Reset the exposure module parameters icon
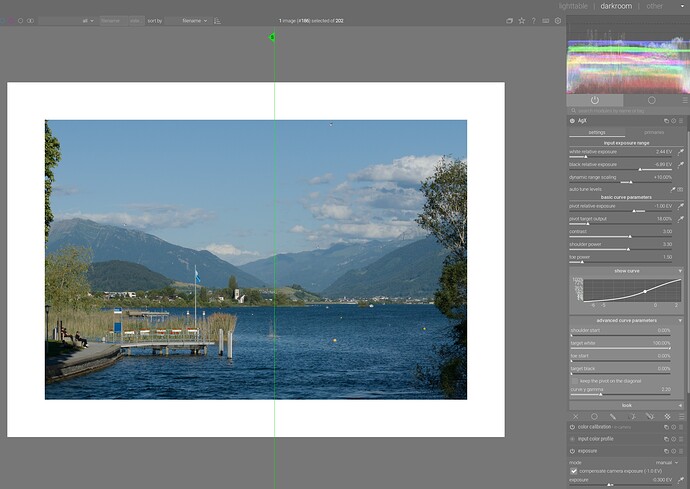 point(674,451)
